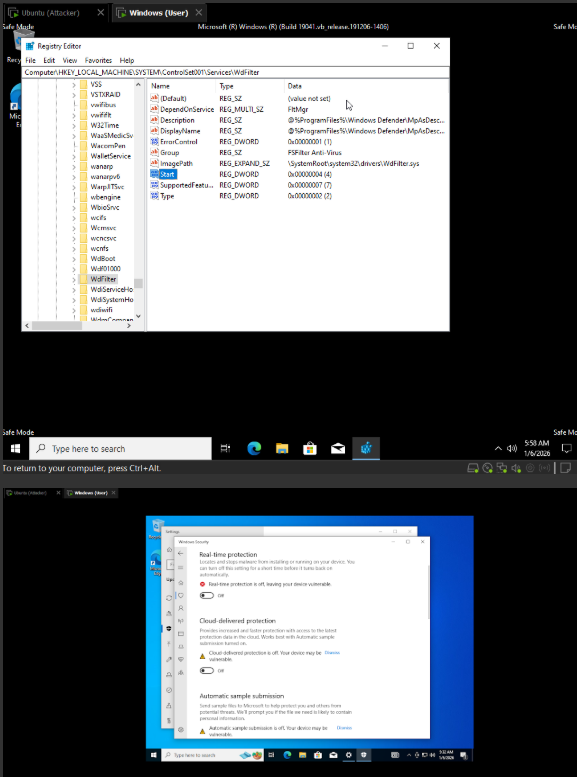The width and height of the screenshot is (577, 777).
Task: Go back in the Windows Security window
Action: (181, 554)
